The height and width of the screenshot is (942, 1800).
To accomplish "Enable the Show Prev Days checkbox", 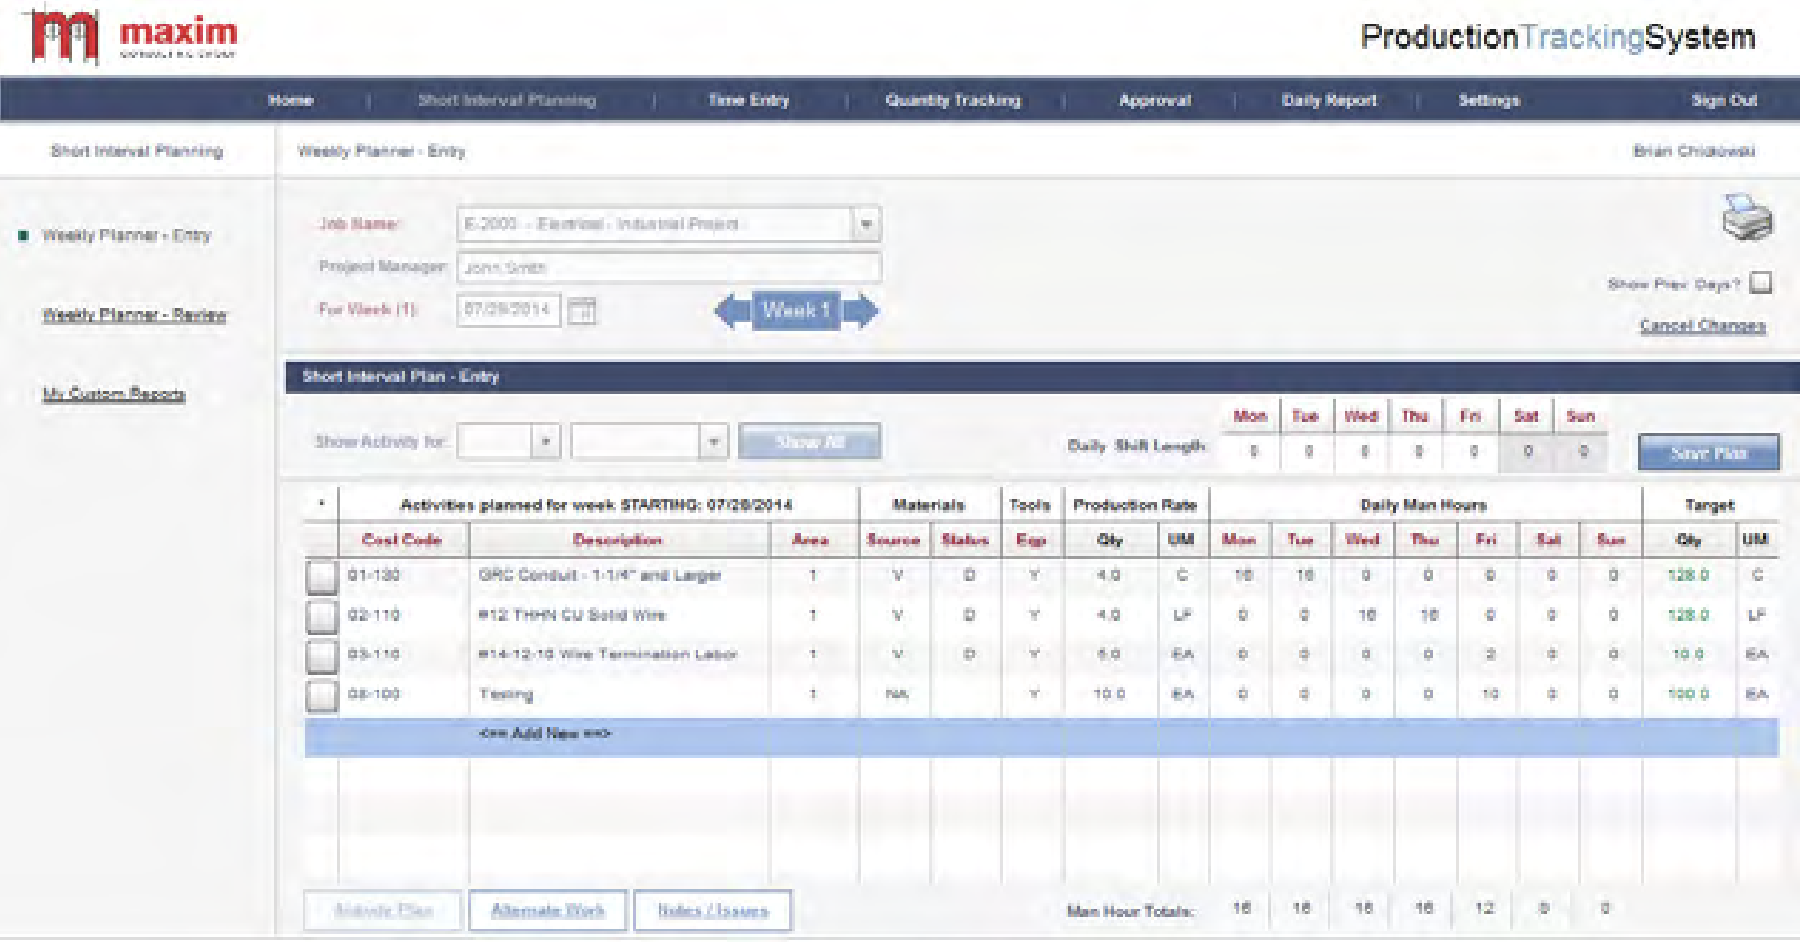I will 1761,283.
